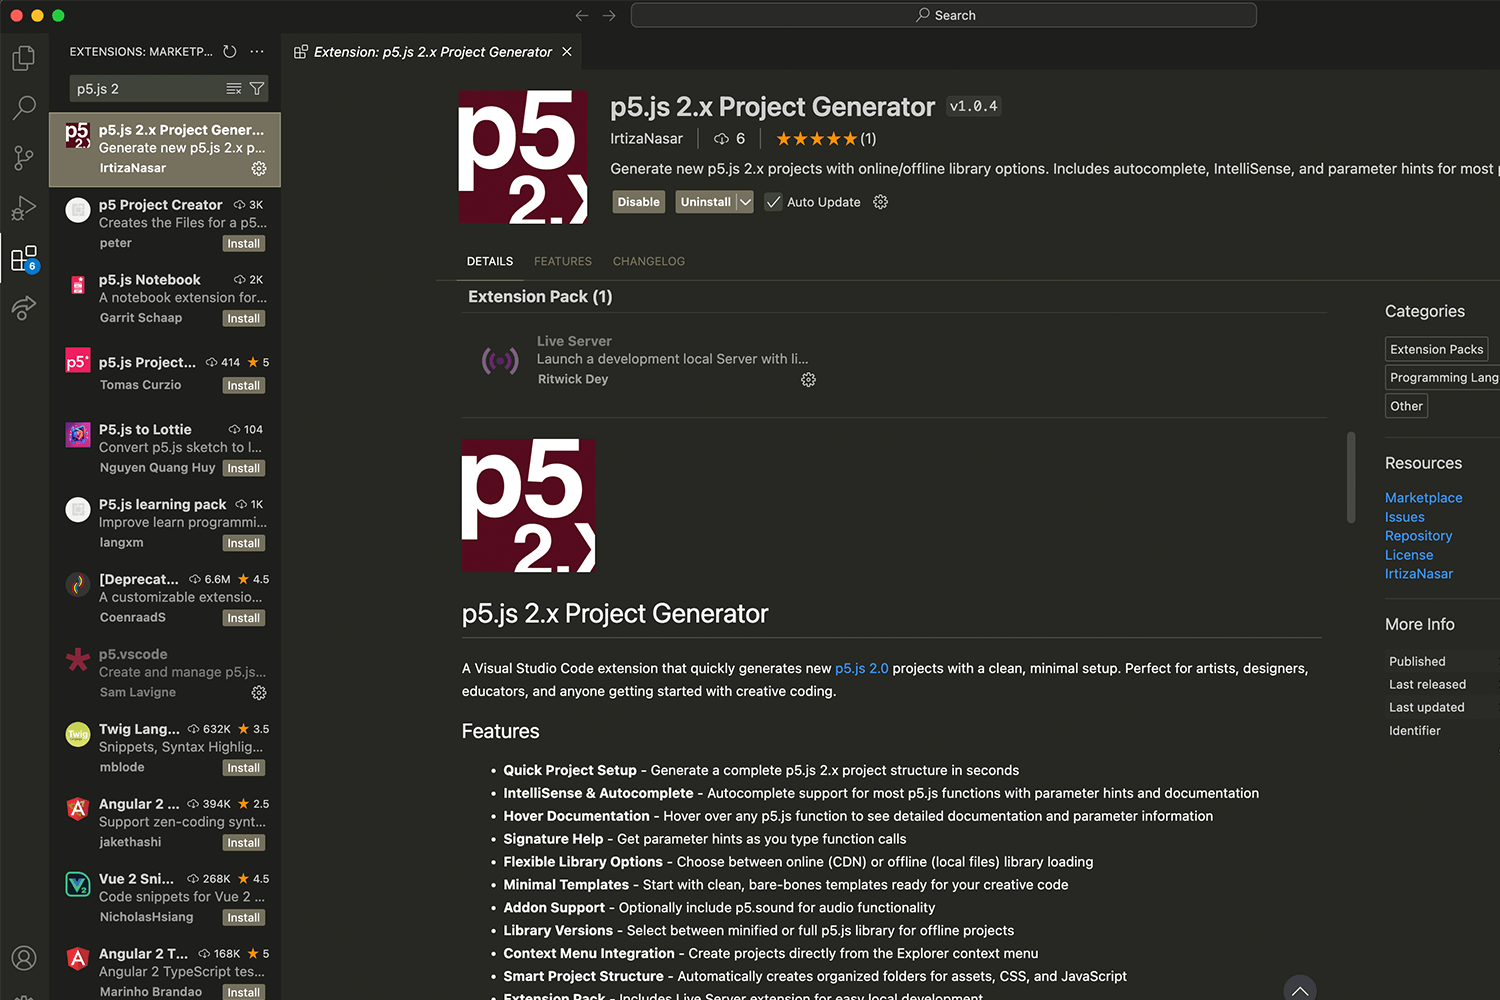Open the Uninstall dropdown arrow
Screen dimensions: 1500x1000
(745, 201)
